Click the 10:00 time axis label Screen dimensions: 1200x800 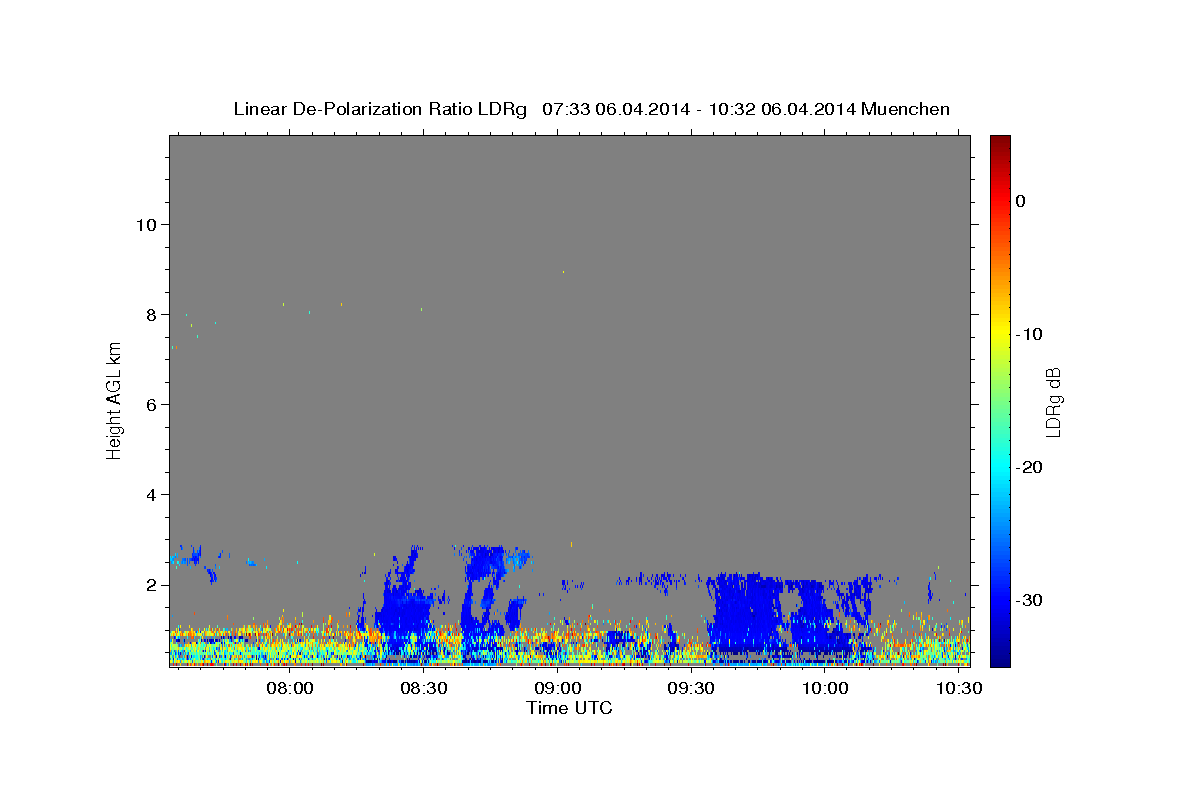pos(826,689)
